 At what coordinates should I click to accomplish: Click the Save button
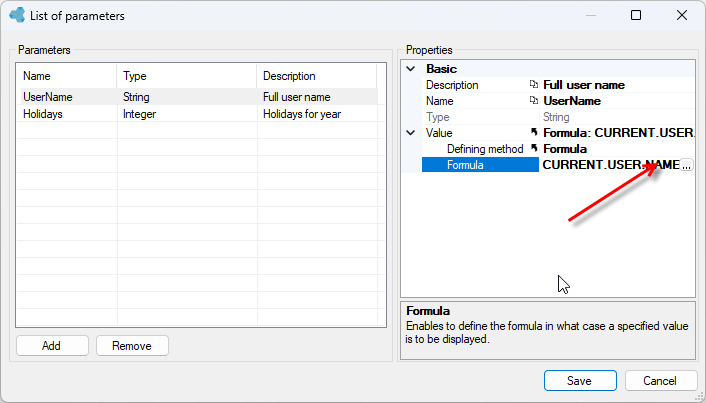coord(580,381)
